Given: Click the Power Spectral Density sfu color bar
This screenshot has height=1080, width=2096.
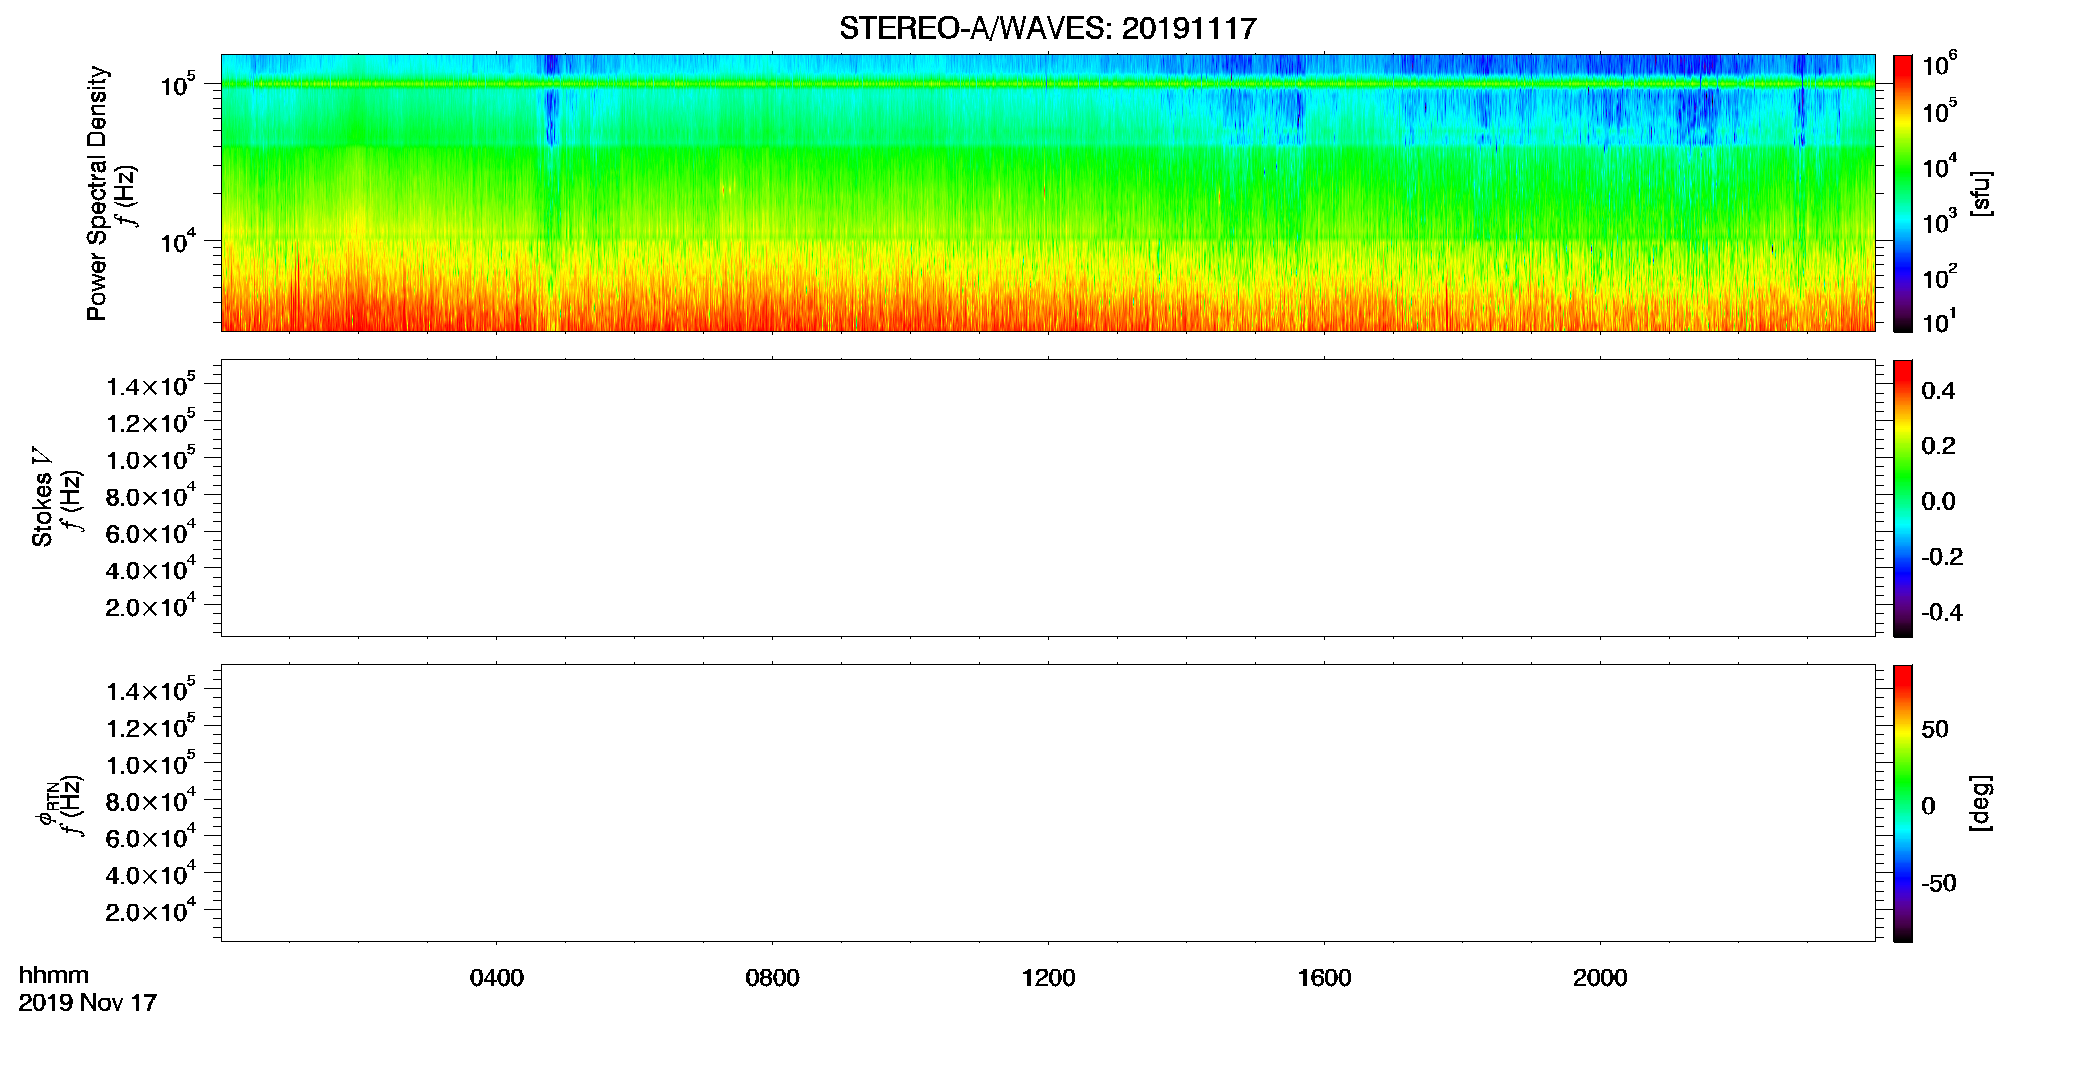Looking at the screenshot, I should coord(1902,193).
